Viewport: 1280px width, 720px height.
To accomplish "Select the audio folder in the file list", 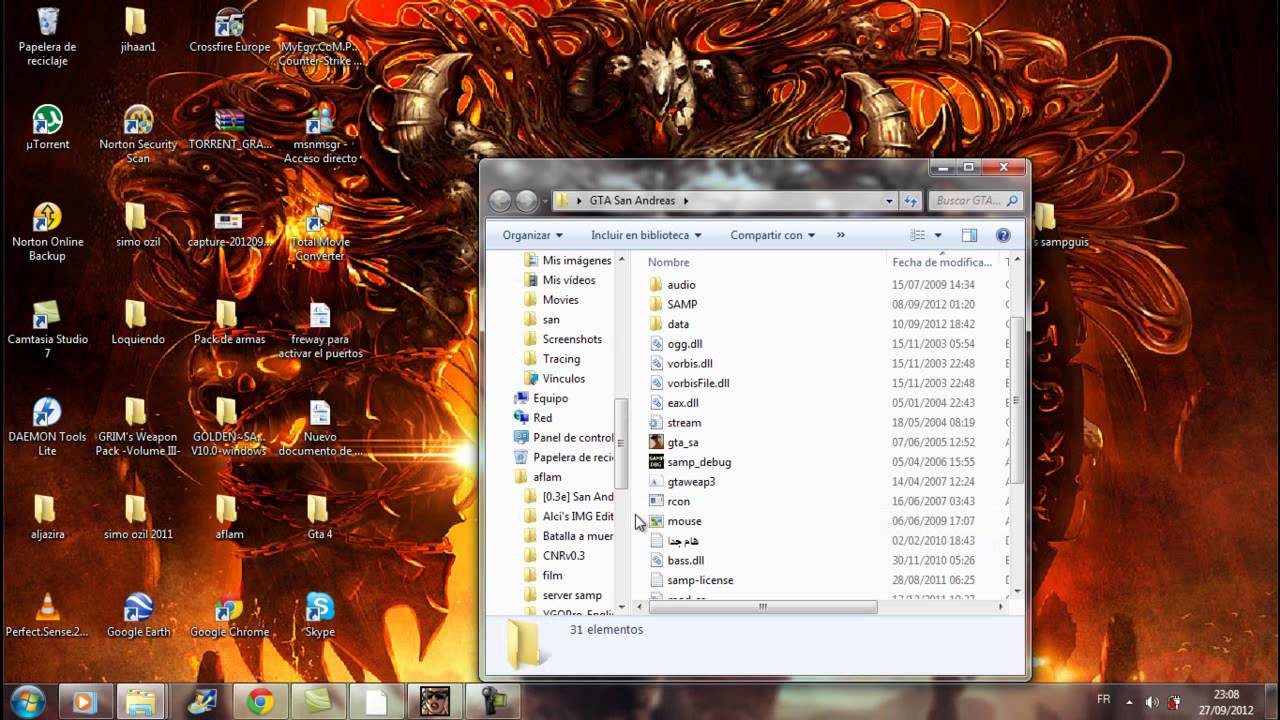I will (x=681, y=285).
